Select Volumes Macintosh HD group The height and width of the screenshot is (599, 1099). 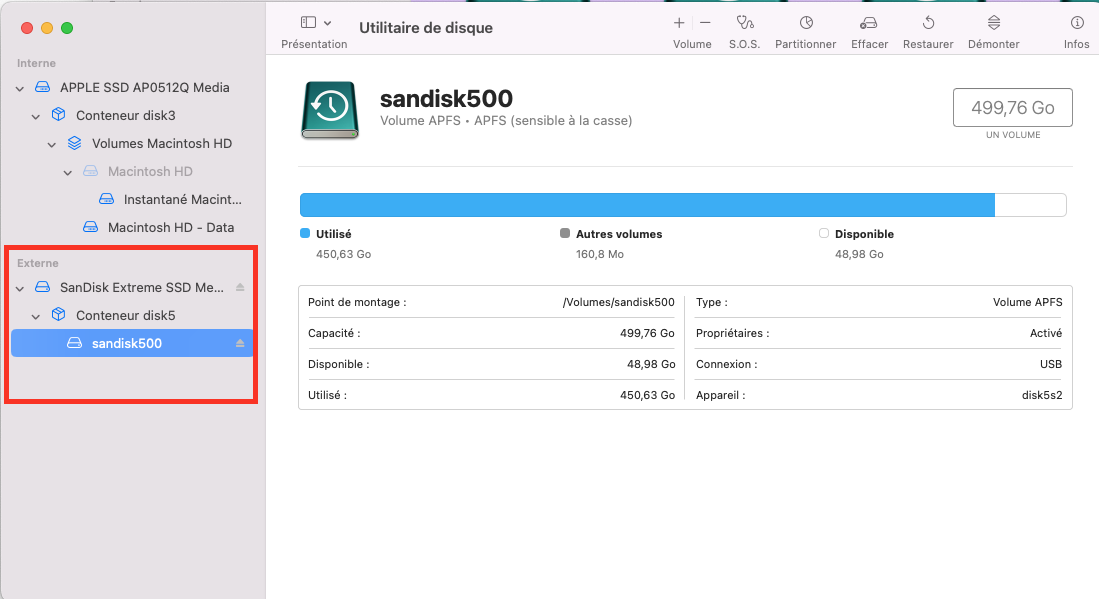[162, 144]
